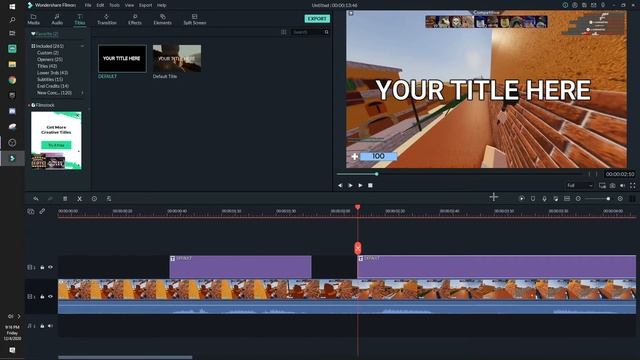Image resolution: width=640 pixels, height=360 pixels.
Task: Open Windows search from taskbar
Action: pyautogui.click(x=12, y=19)
